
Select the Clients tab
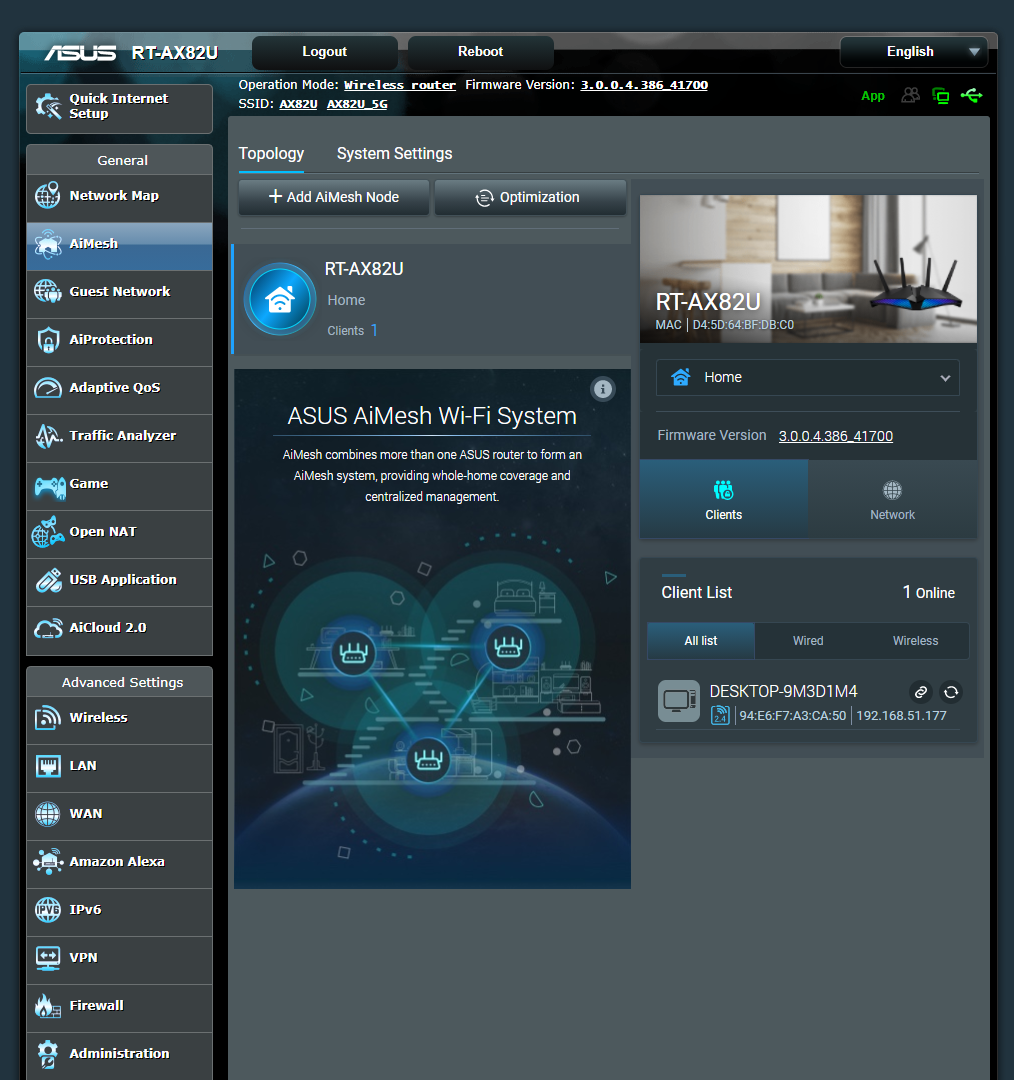[x=723, y=499]
